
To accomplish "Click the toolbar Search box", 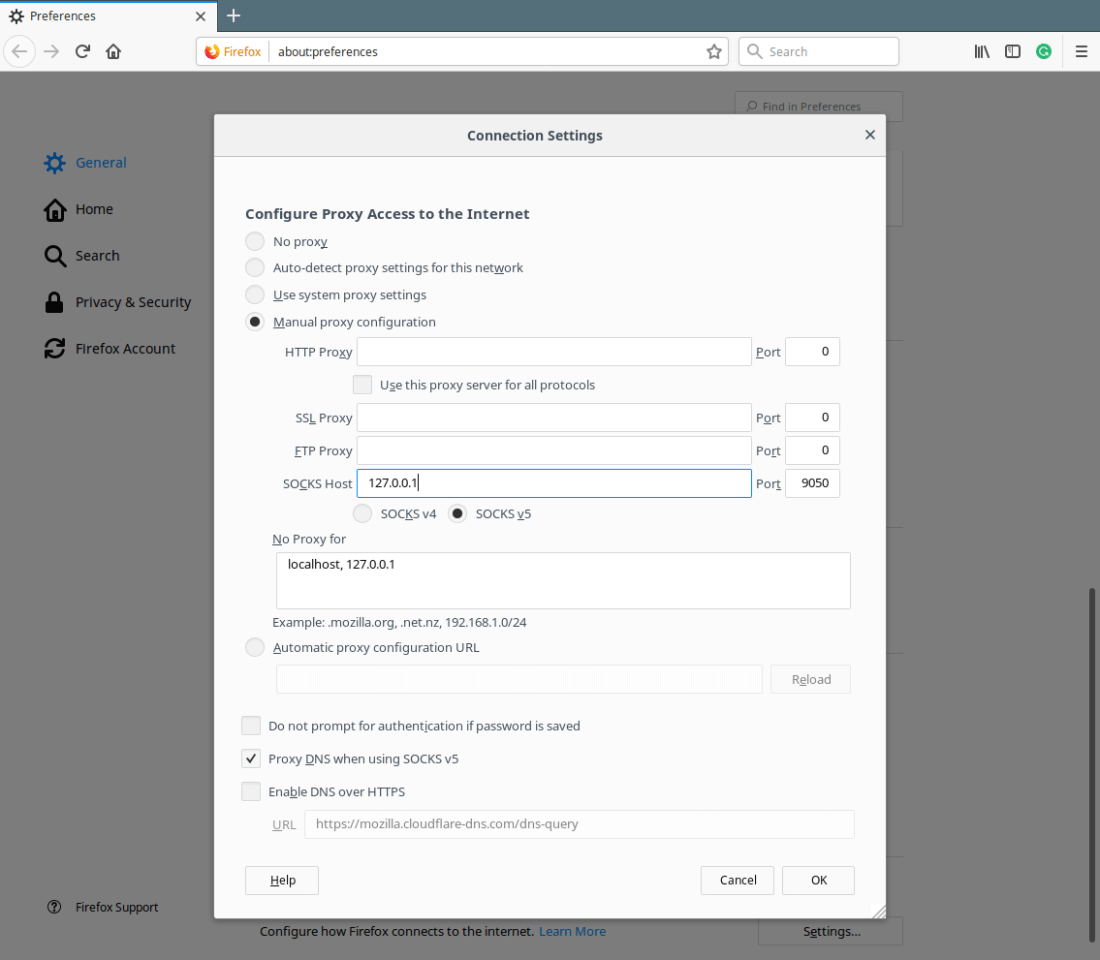I will [x=819, y=51].
